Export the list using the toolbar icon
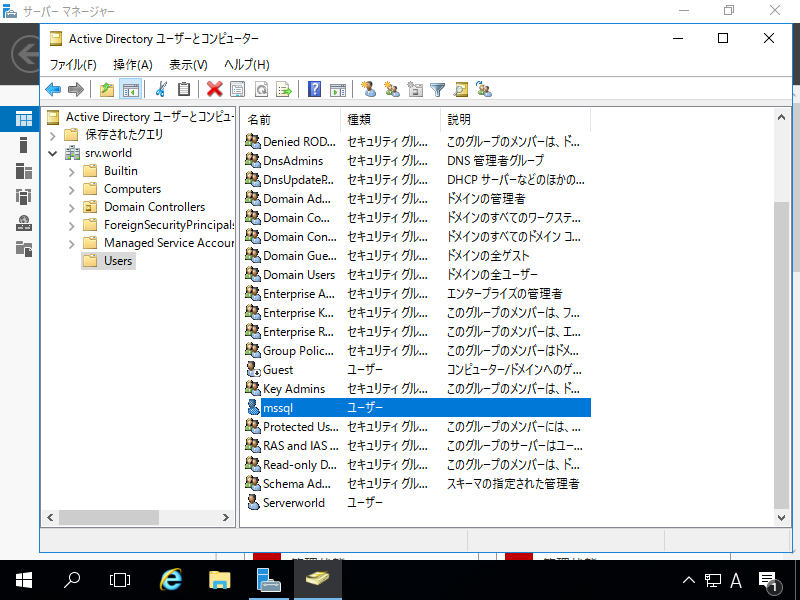This screenshot has height=600, width=800. 284,90
